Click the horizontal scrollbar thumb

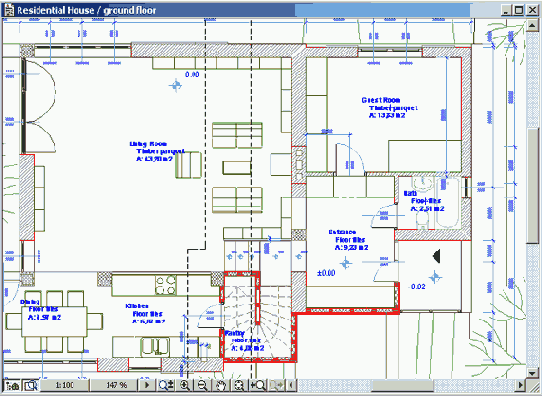tap(403, 385)
